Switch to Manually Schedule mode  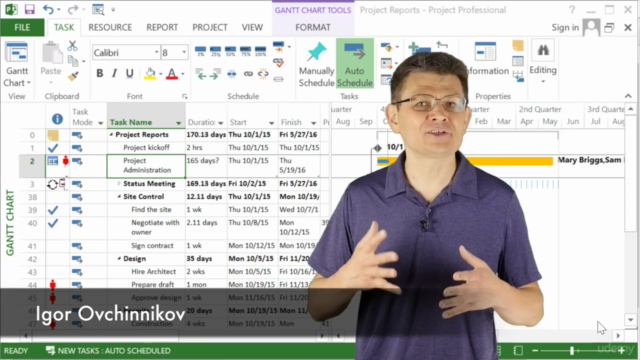(x=316, y=64)
